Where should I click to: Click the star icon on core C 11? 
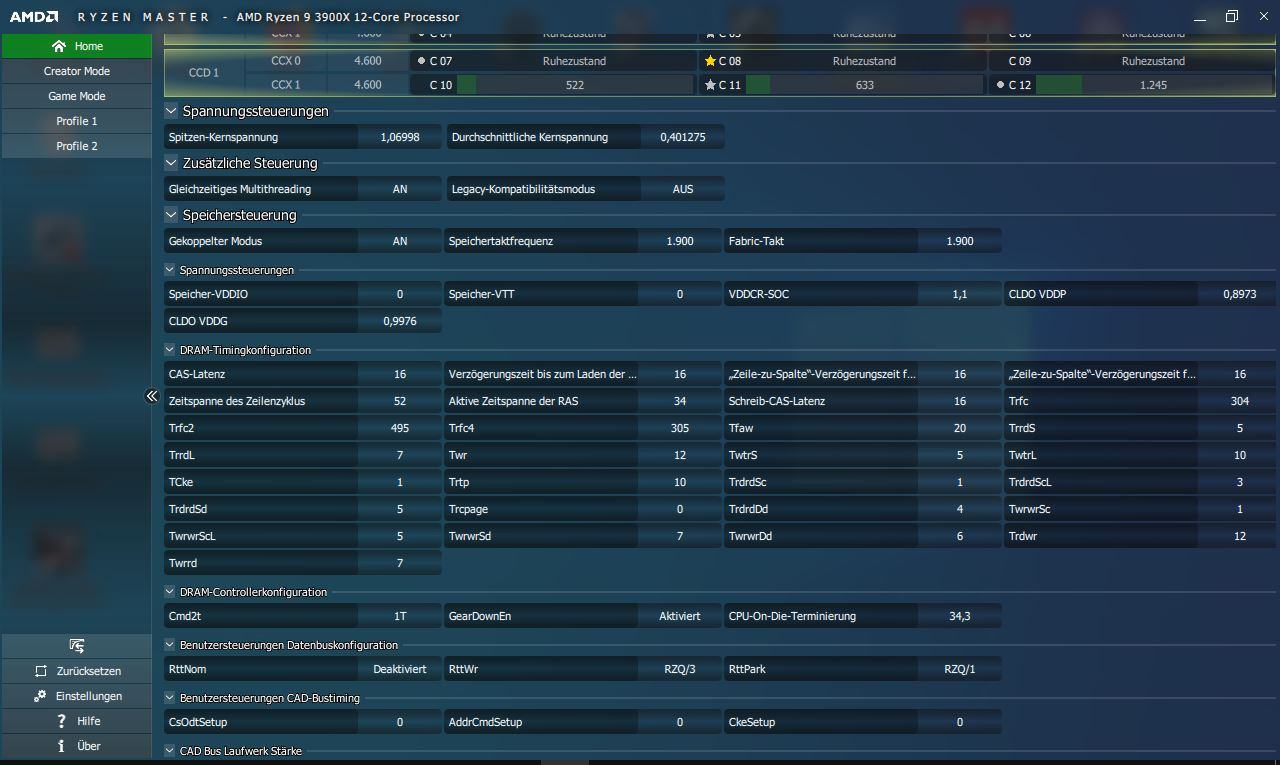coord(710,85)
